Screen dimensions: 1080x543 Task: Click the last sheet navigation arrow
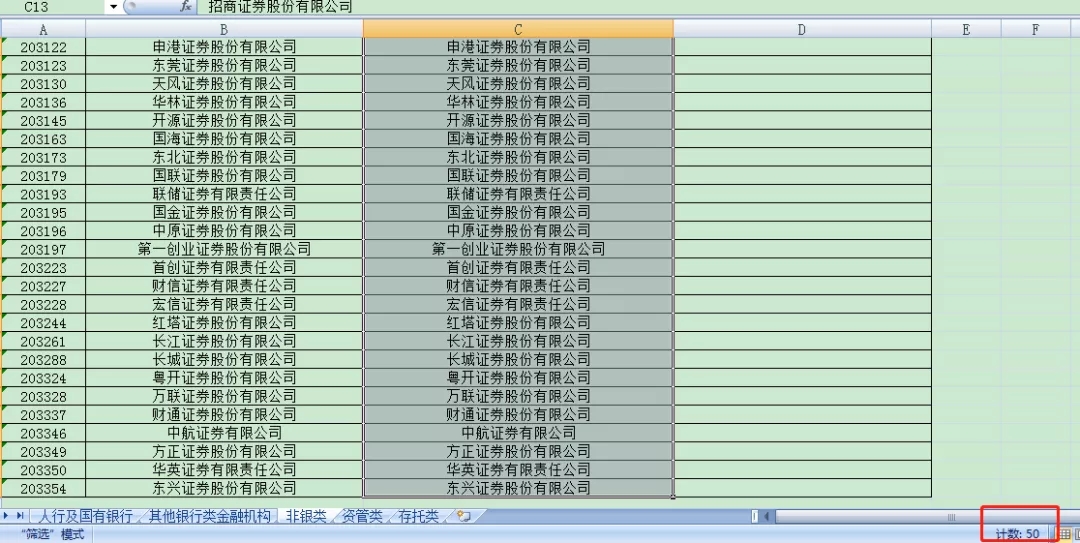tap(20, 515)
